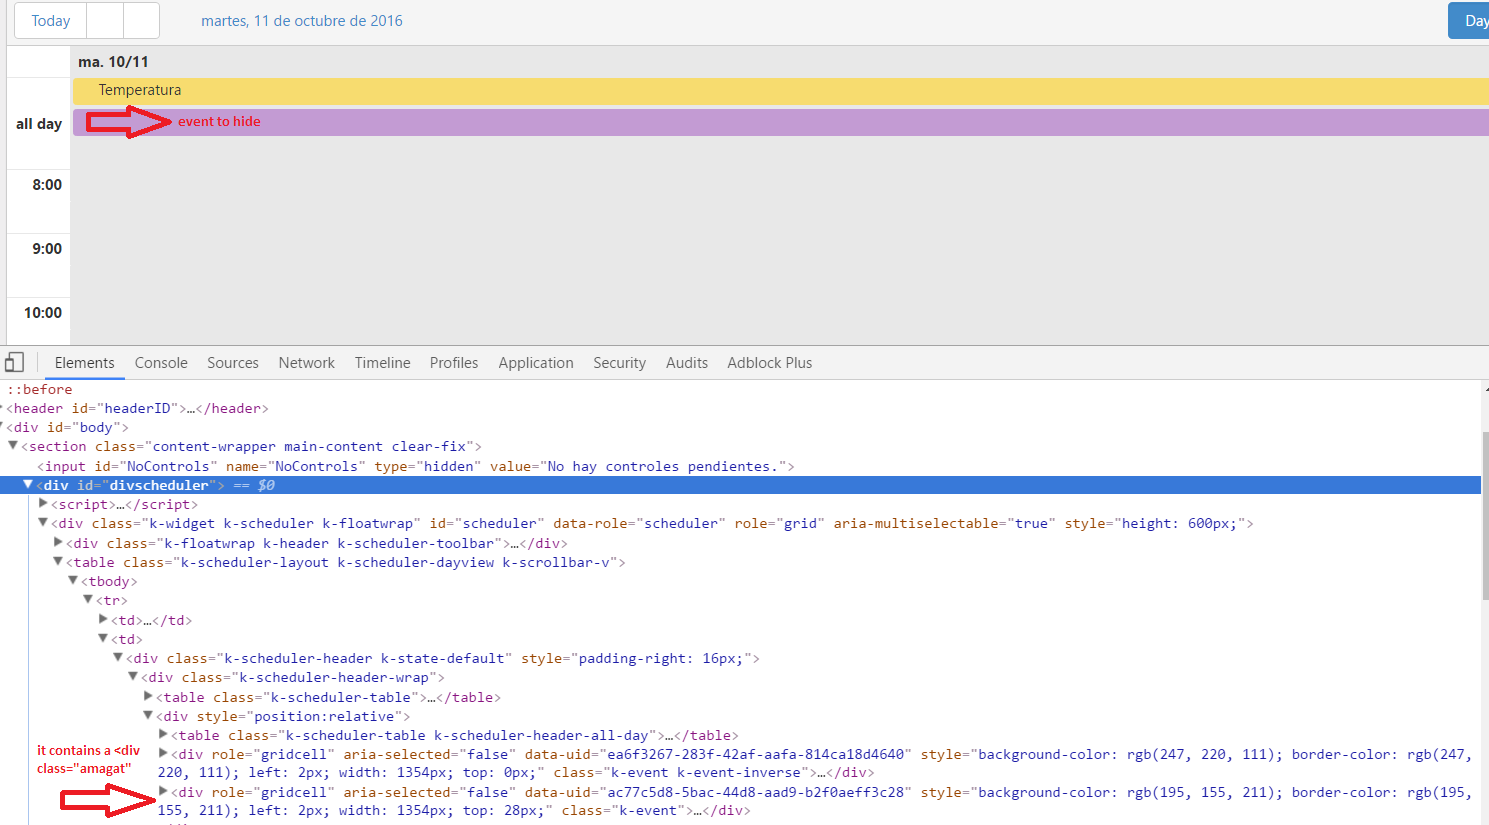Open the Security tab

coord(620,363)
